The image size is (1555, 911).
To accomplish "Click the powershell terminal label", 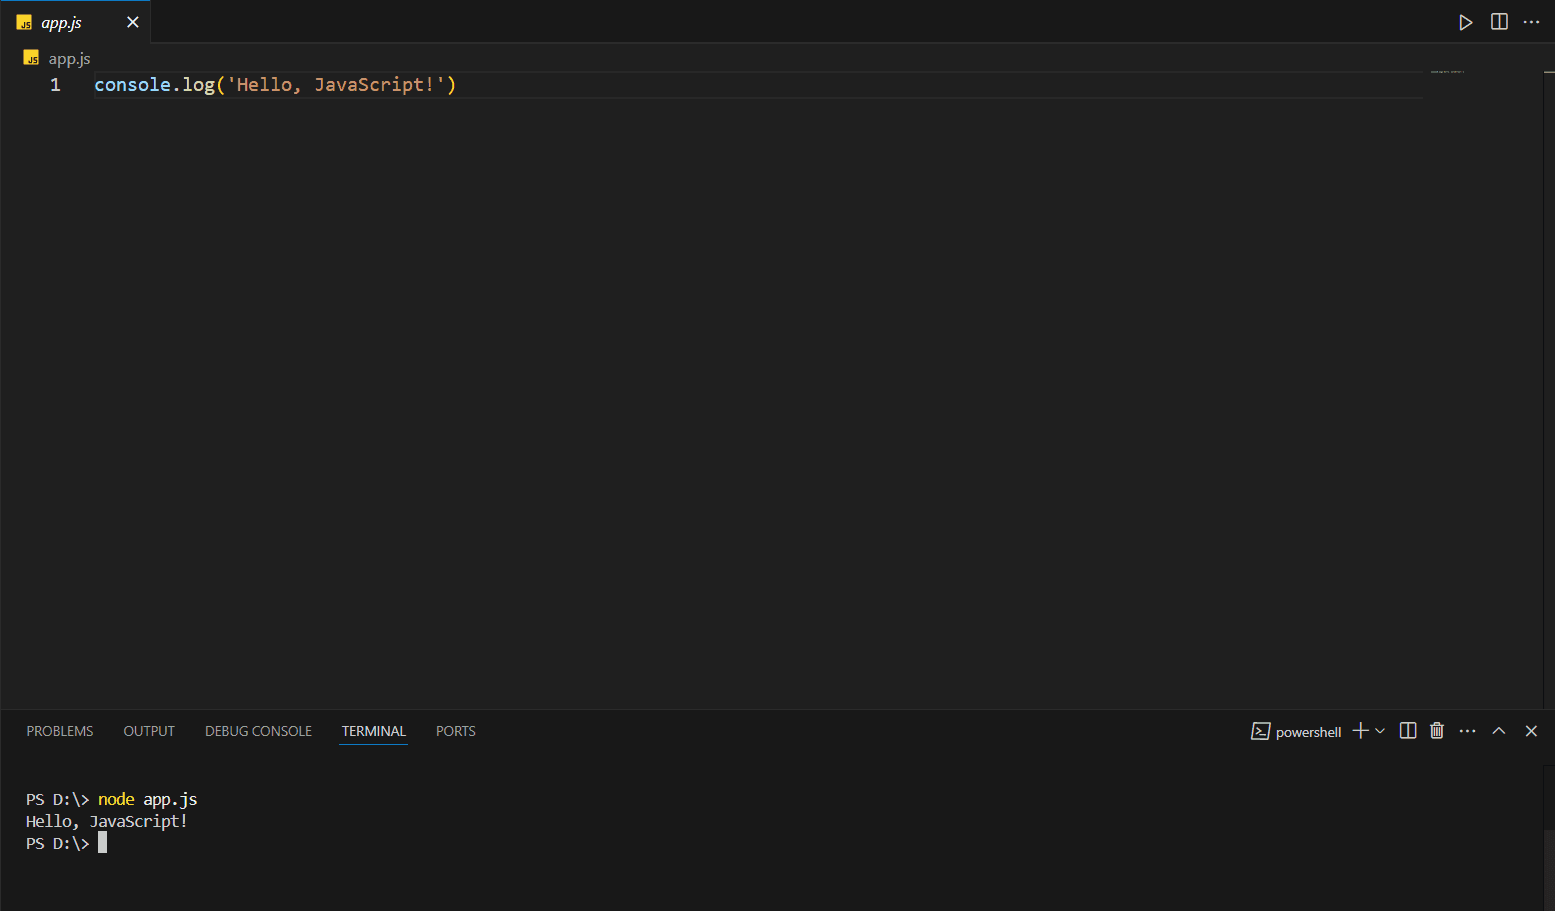I will coord(1308,732).
